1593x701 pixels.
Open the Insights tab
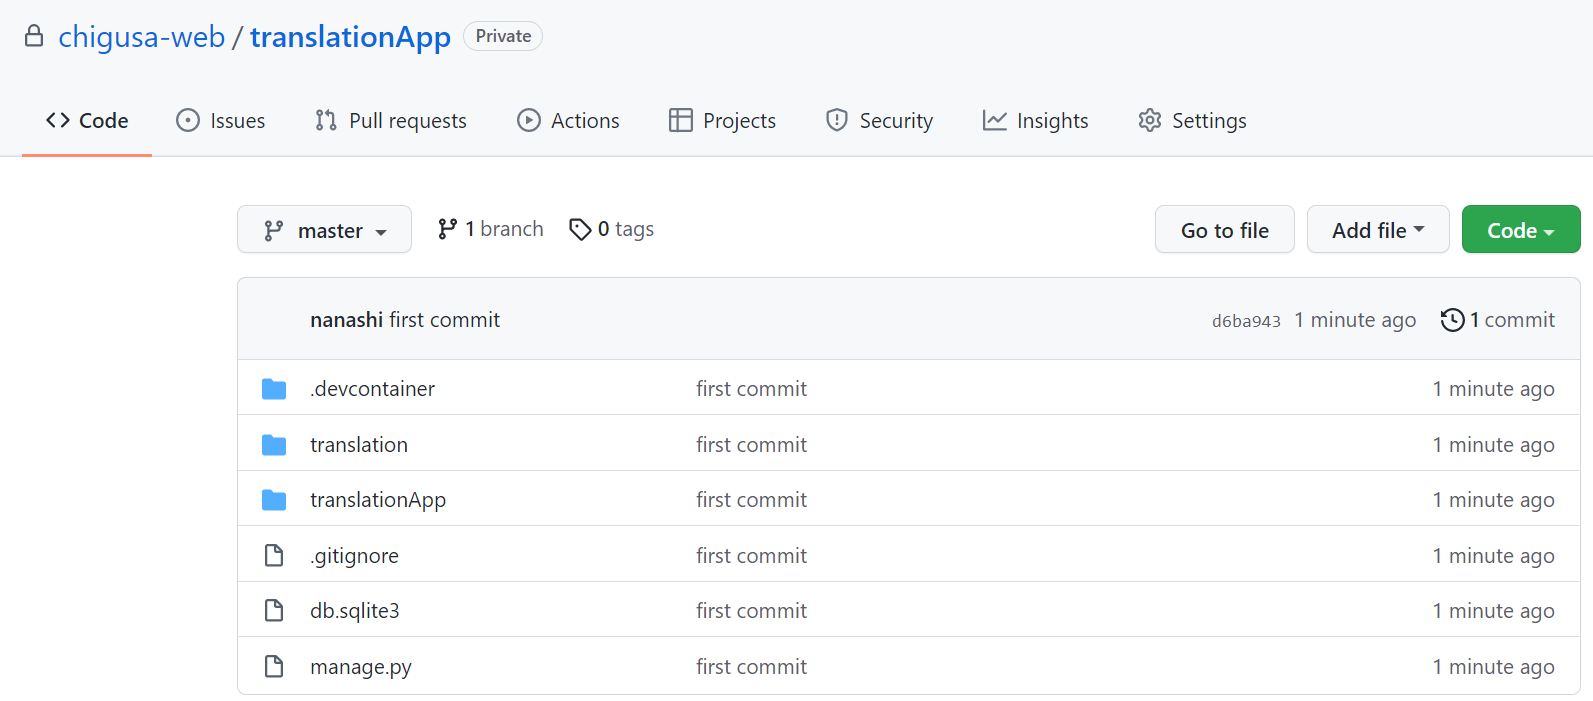(1036, 120)
